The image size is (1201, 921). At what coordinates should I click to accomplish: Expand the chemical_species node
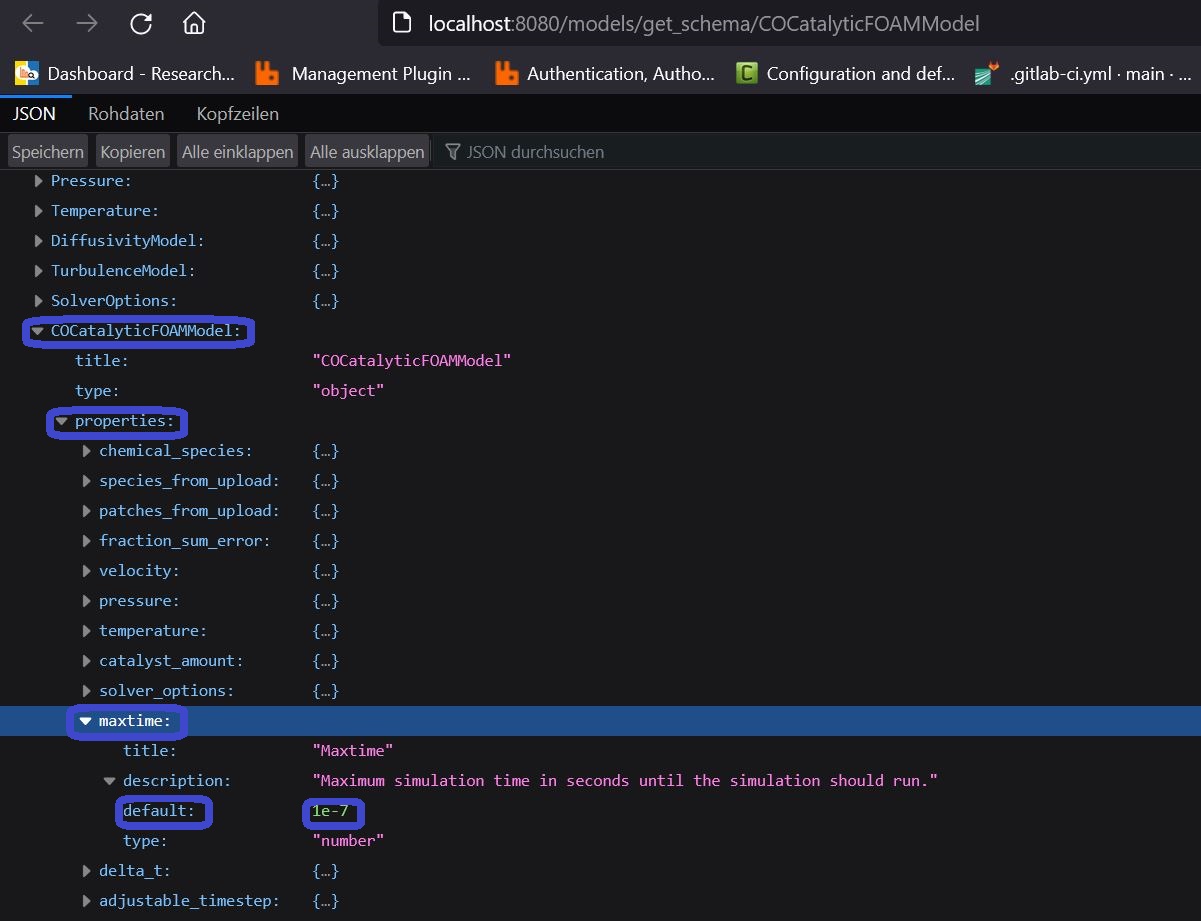87,451
